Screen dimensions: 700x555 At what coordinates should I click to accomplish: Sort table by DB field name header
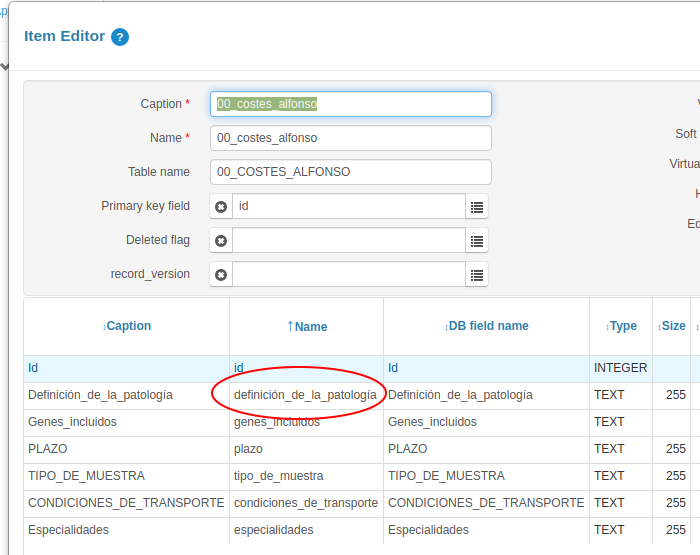coord(487,326)
